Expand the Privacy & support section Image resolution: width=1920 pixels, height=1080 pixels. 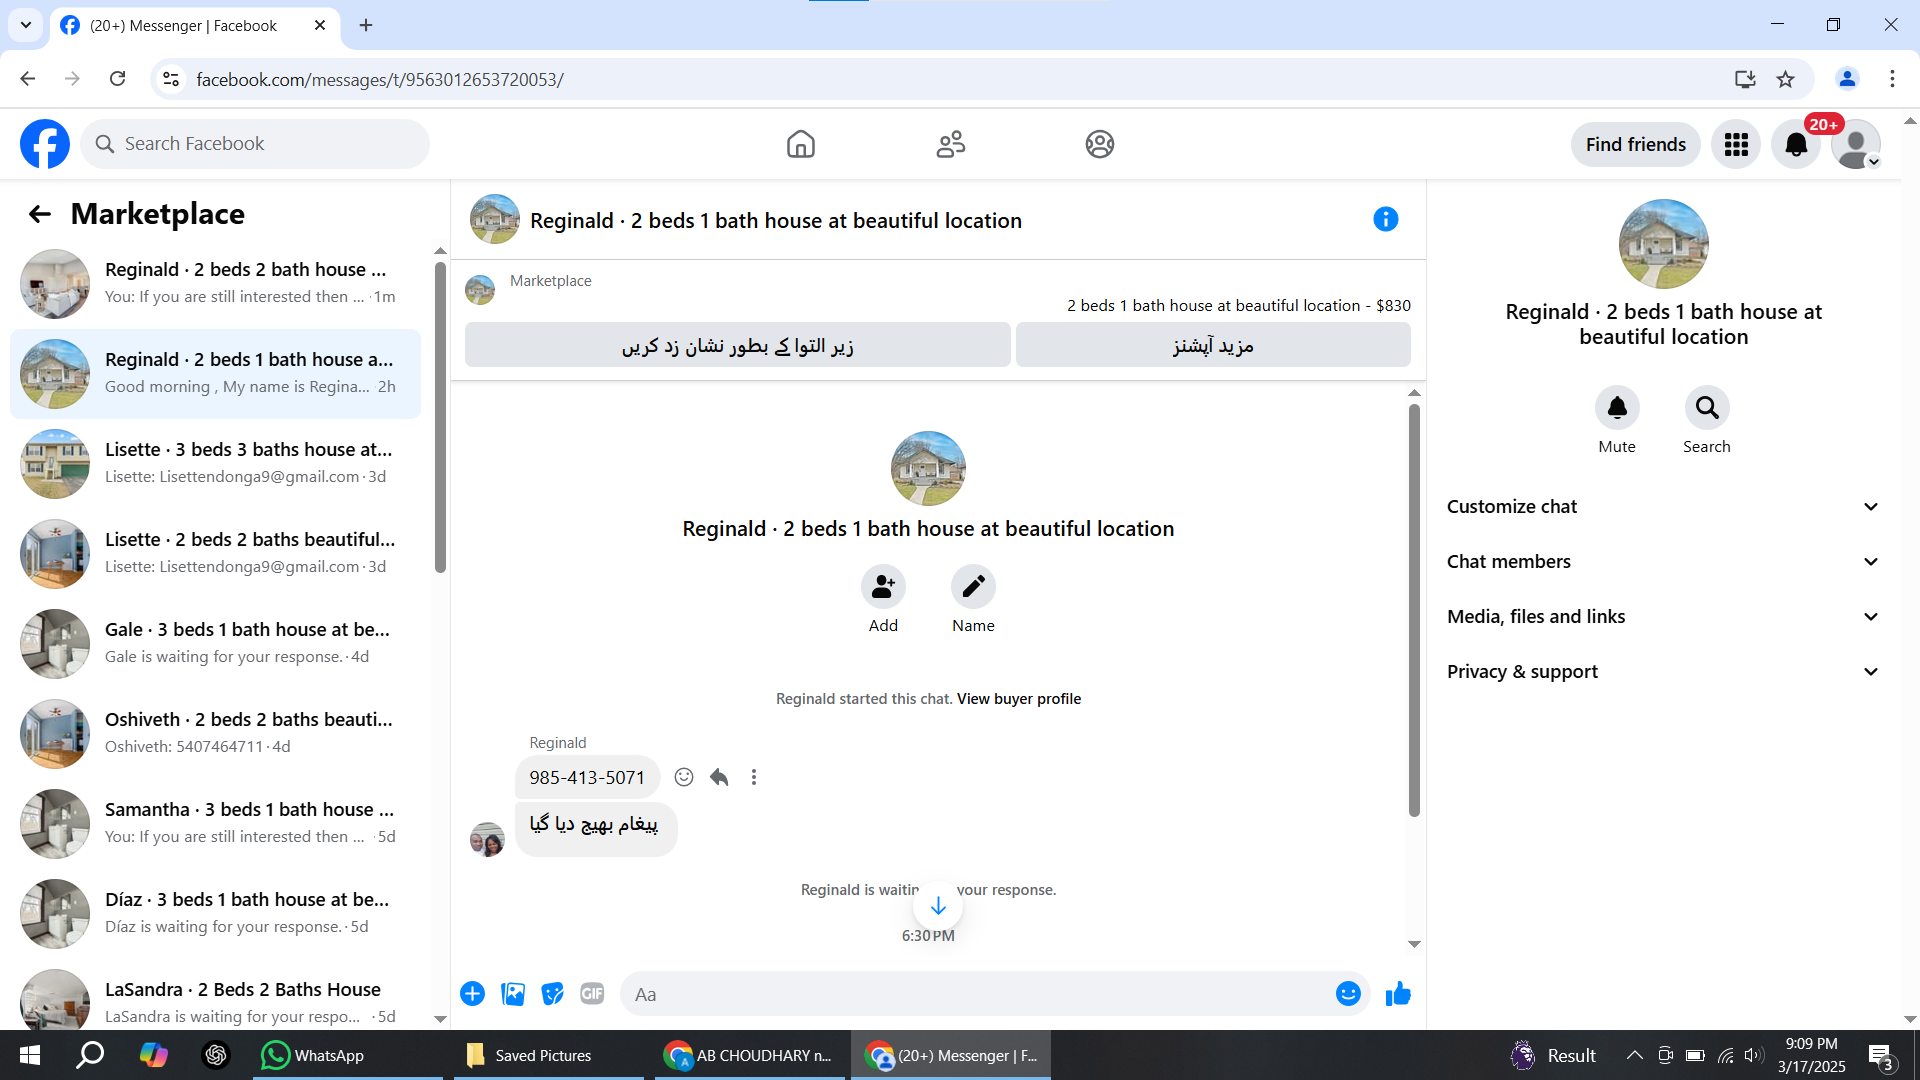[1663, 672]
